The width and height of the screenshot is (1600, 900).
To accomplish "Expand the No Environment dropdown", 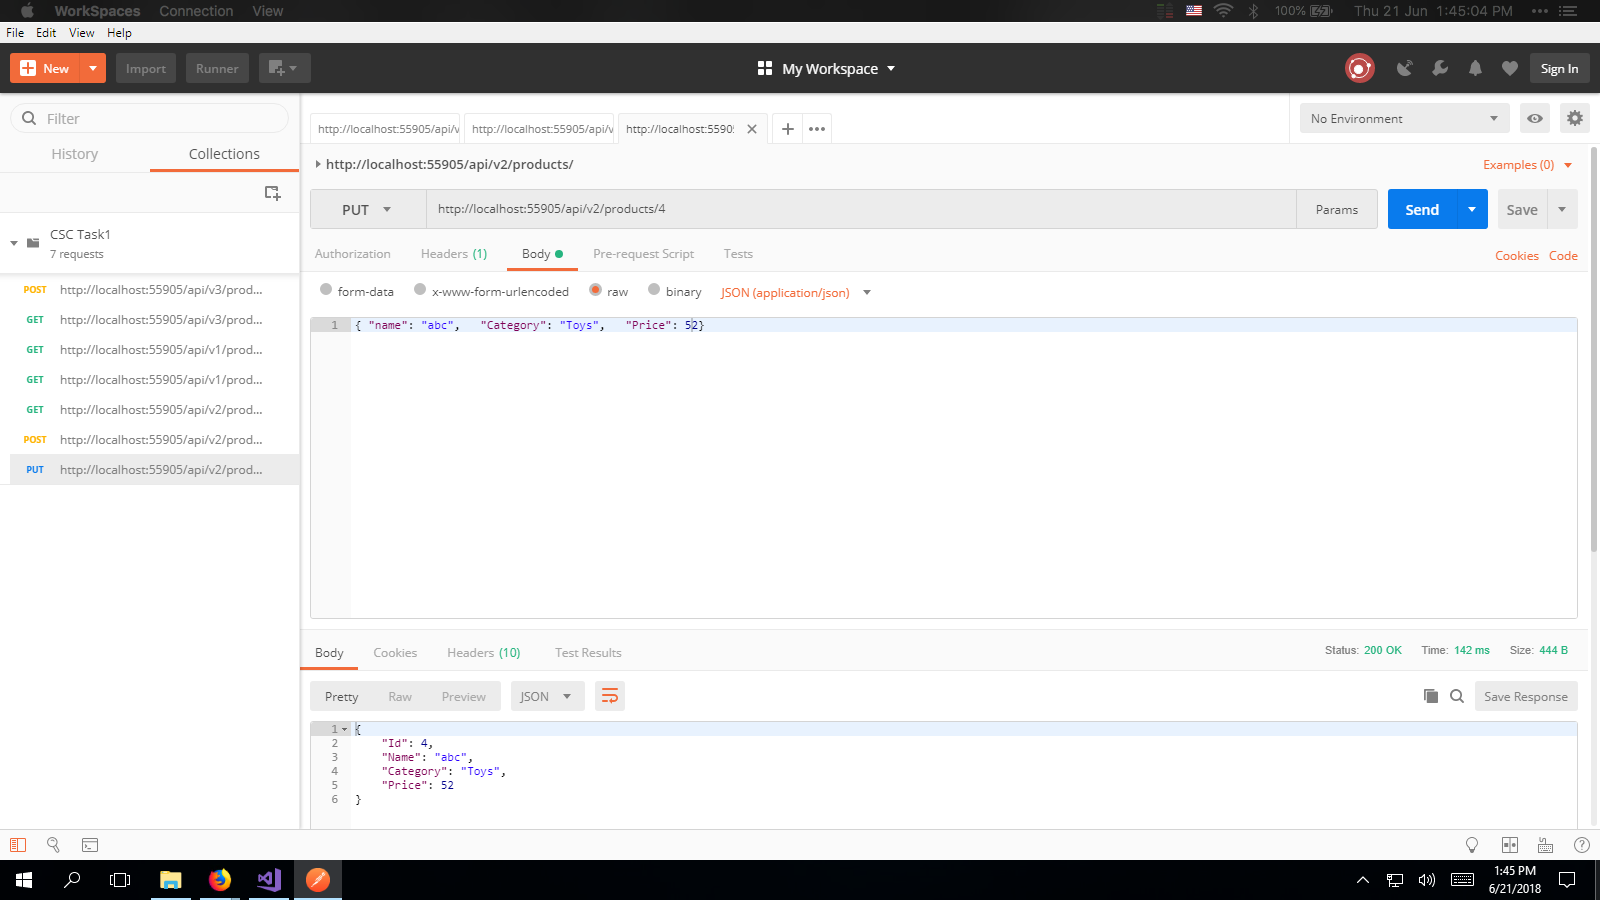I will tap(1404, 118).
